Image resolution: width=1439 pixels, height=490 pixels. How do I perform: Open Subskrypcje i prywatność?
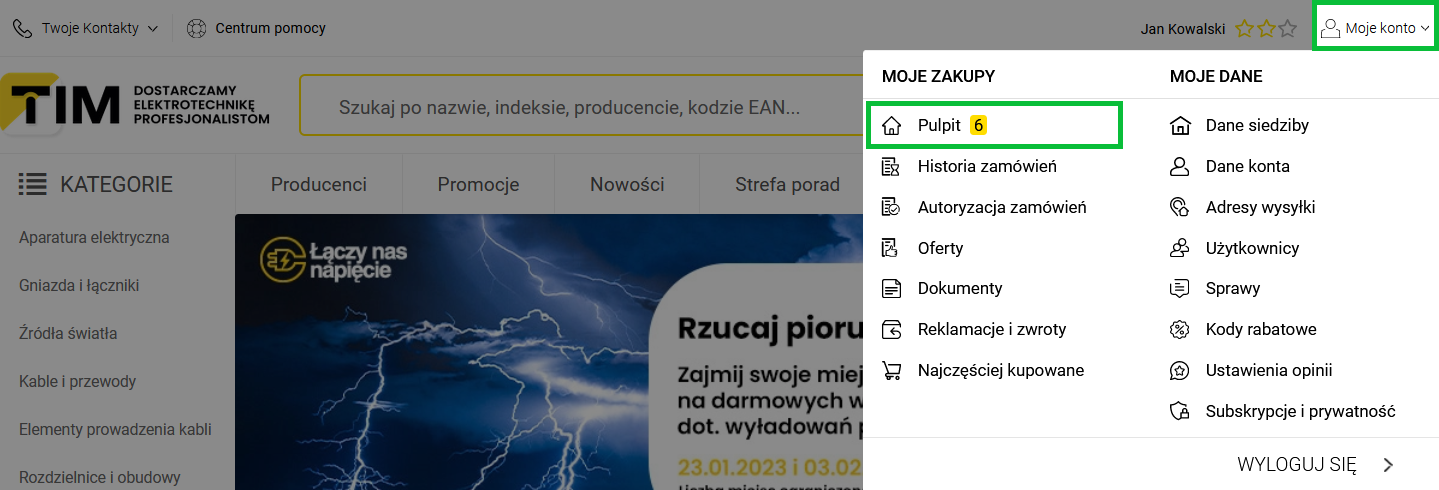(1301, 411)
